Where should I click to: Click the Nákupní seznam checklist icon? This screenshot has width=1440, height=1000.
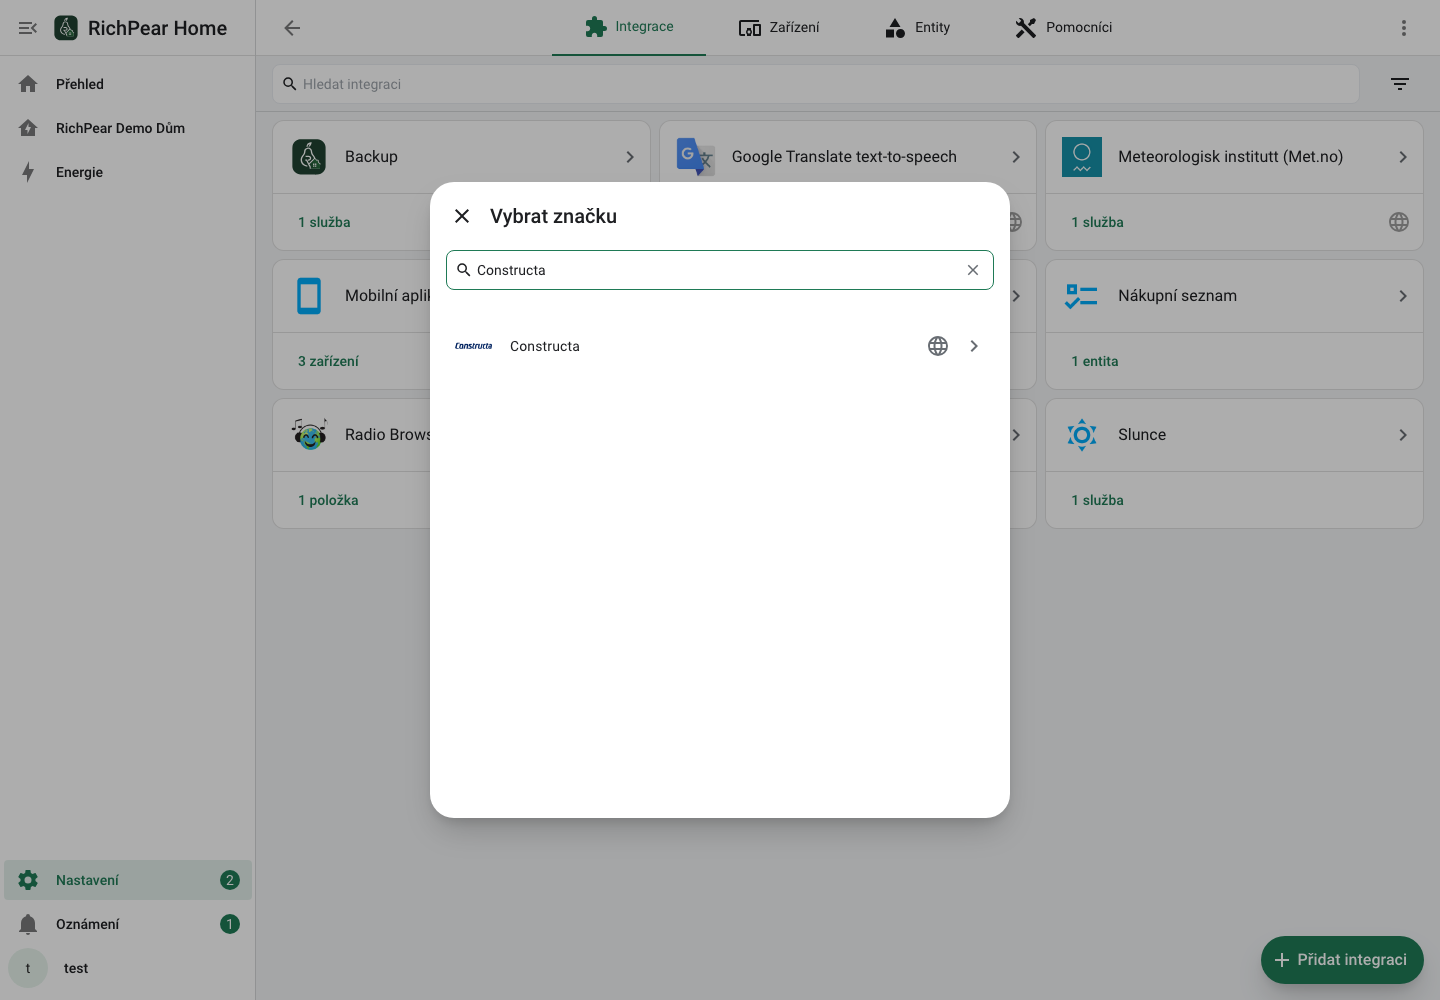click(1082, 296)
